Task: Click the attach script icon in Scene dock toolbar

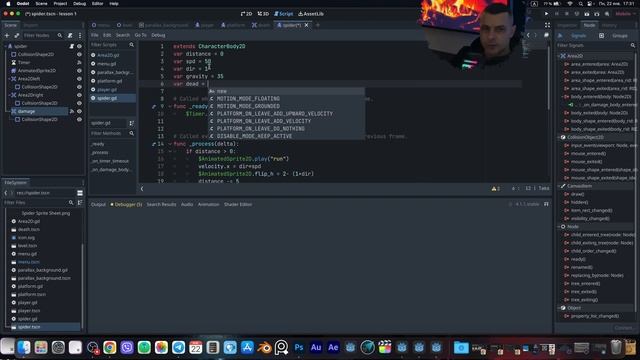Action: [70, 36]
